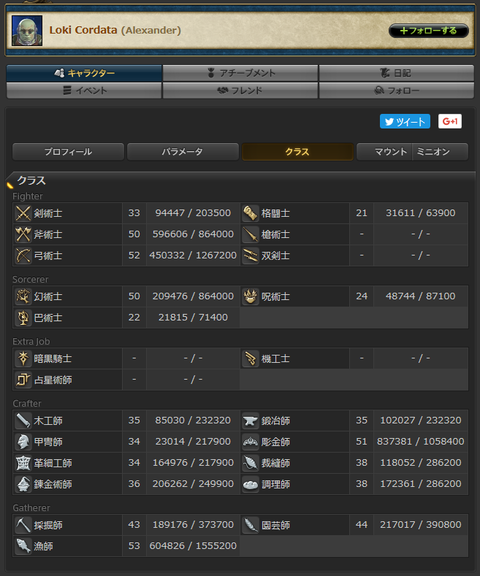Click the 格闘士 (Pugilist) class icon
The height and width of the screenshot is (576, 480).
(x=250, y=213)
